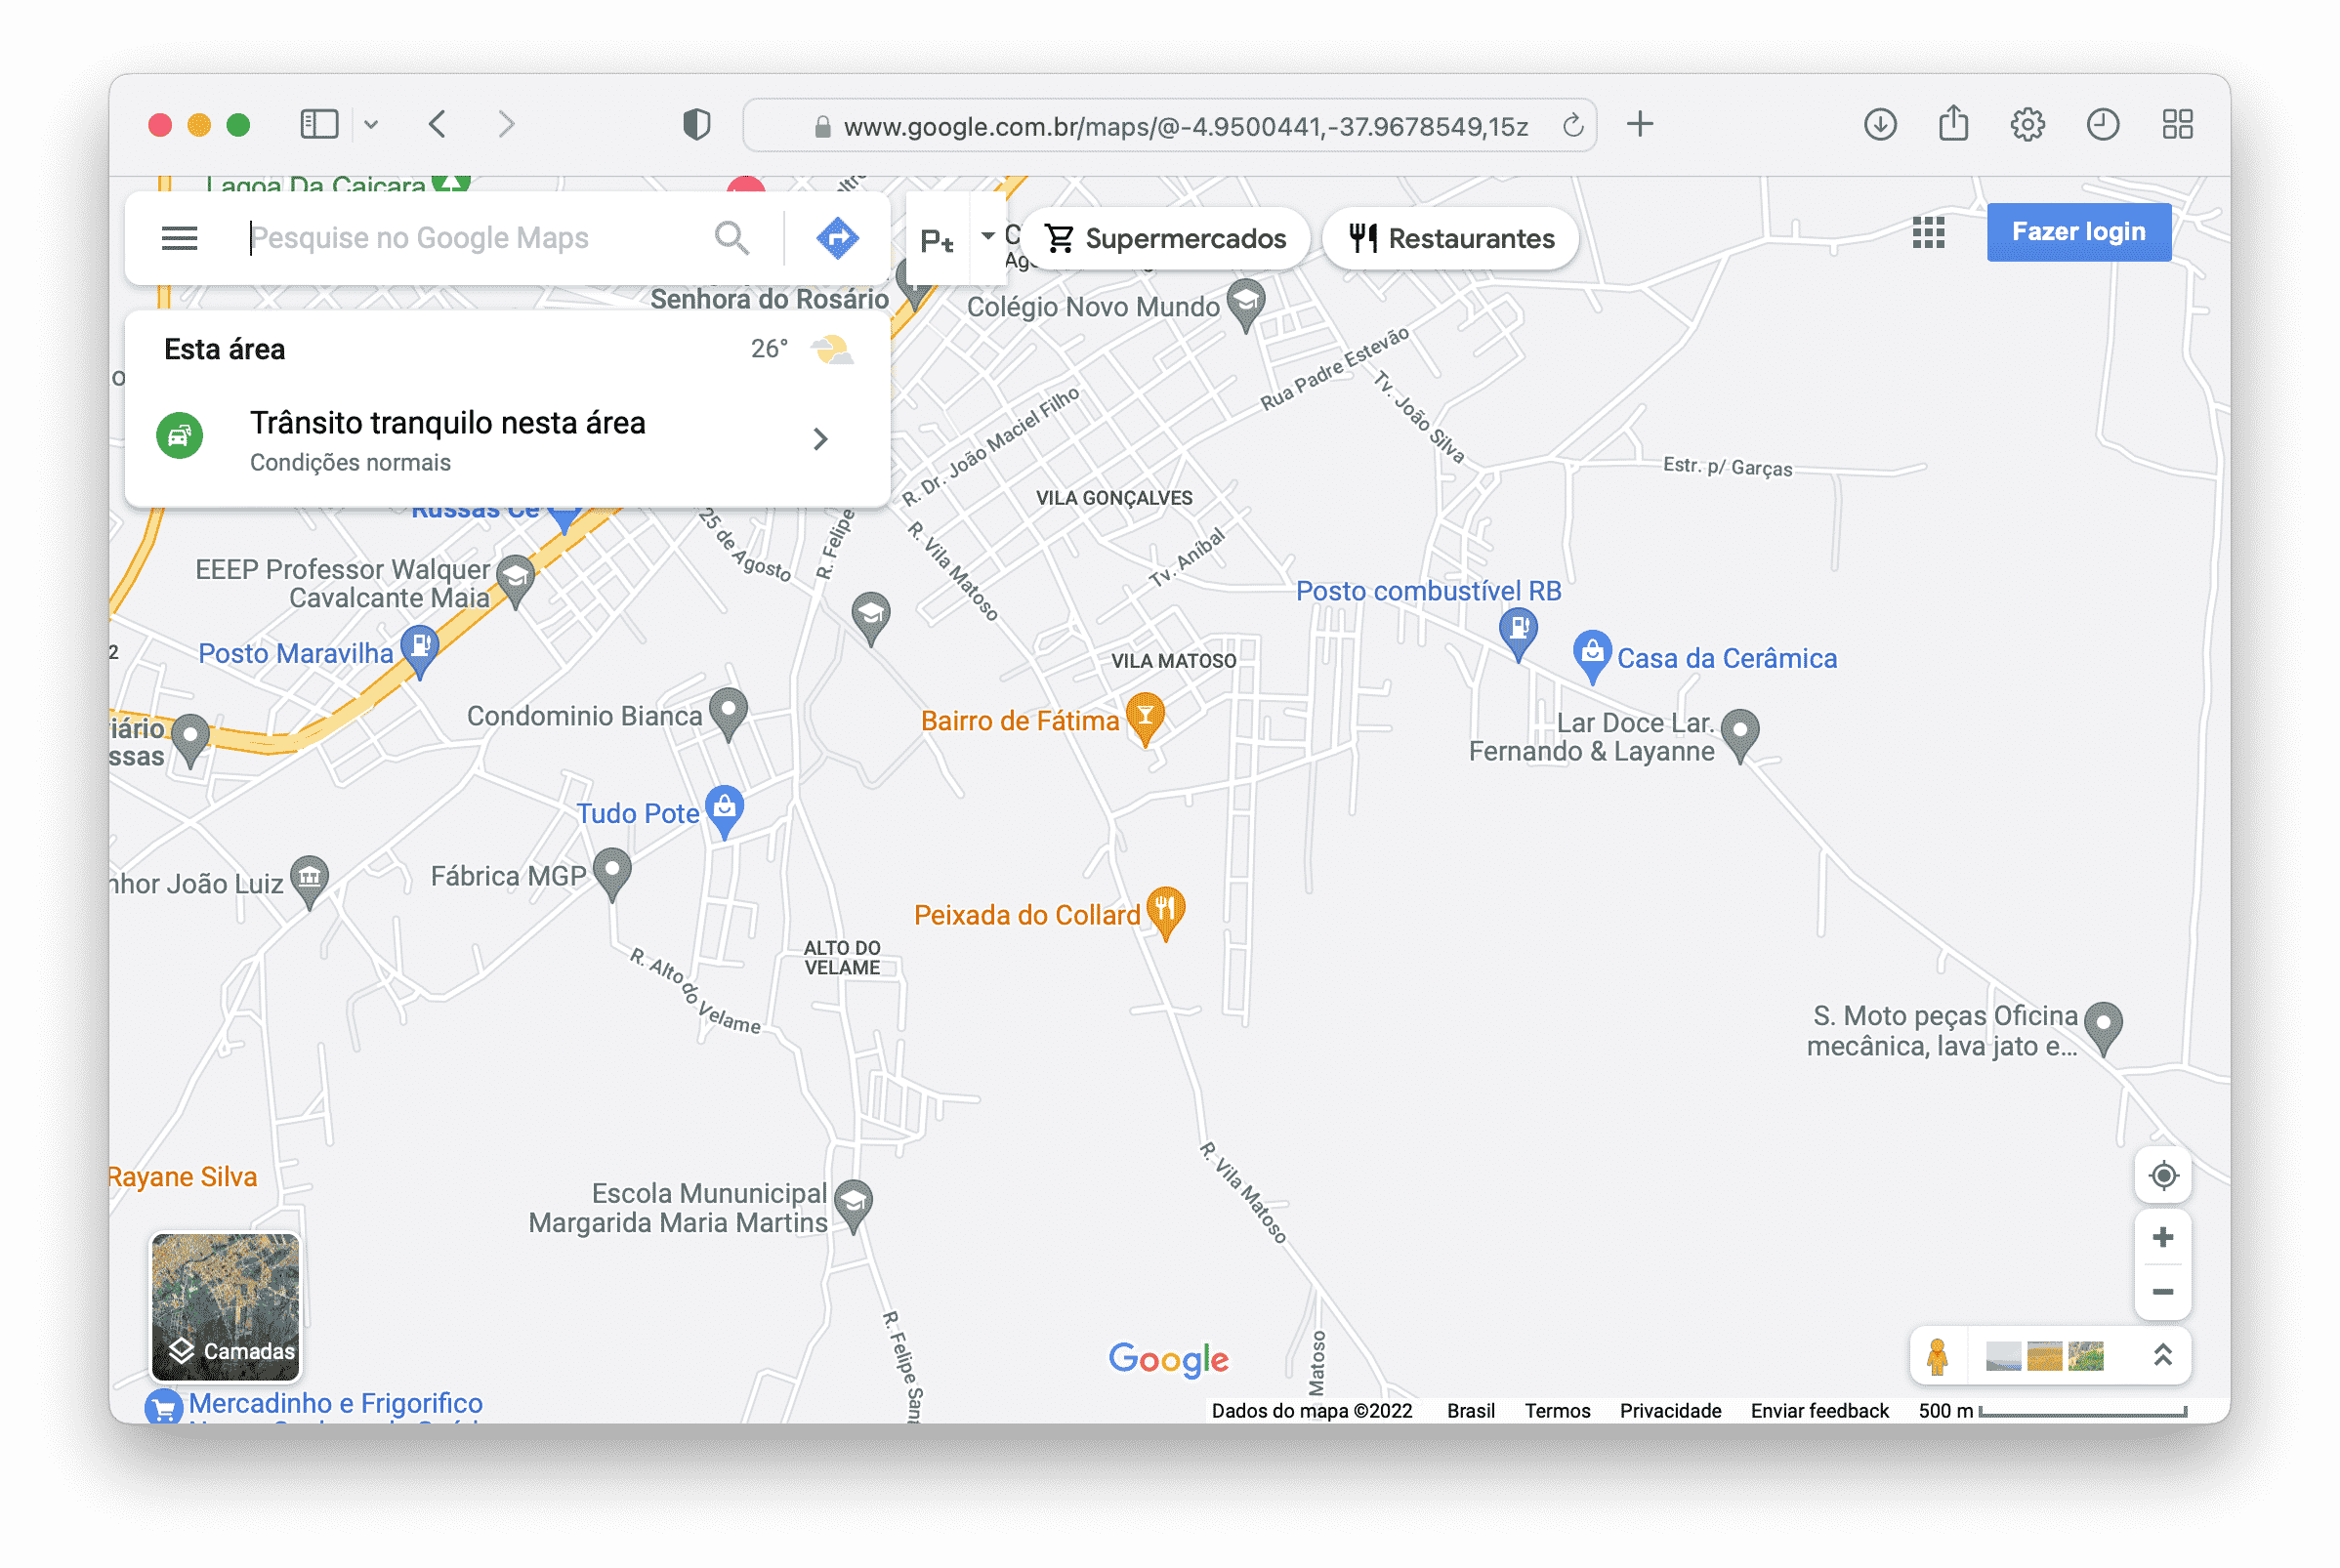Select the Rayane Silva label
Screen dimensions: 2340x1568
tap(183, 1177)
